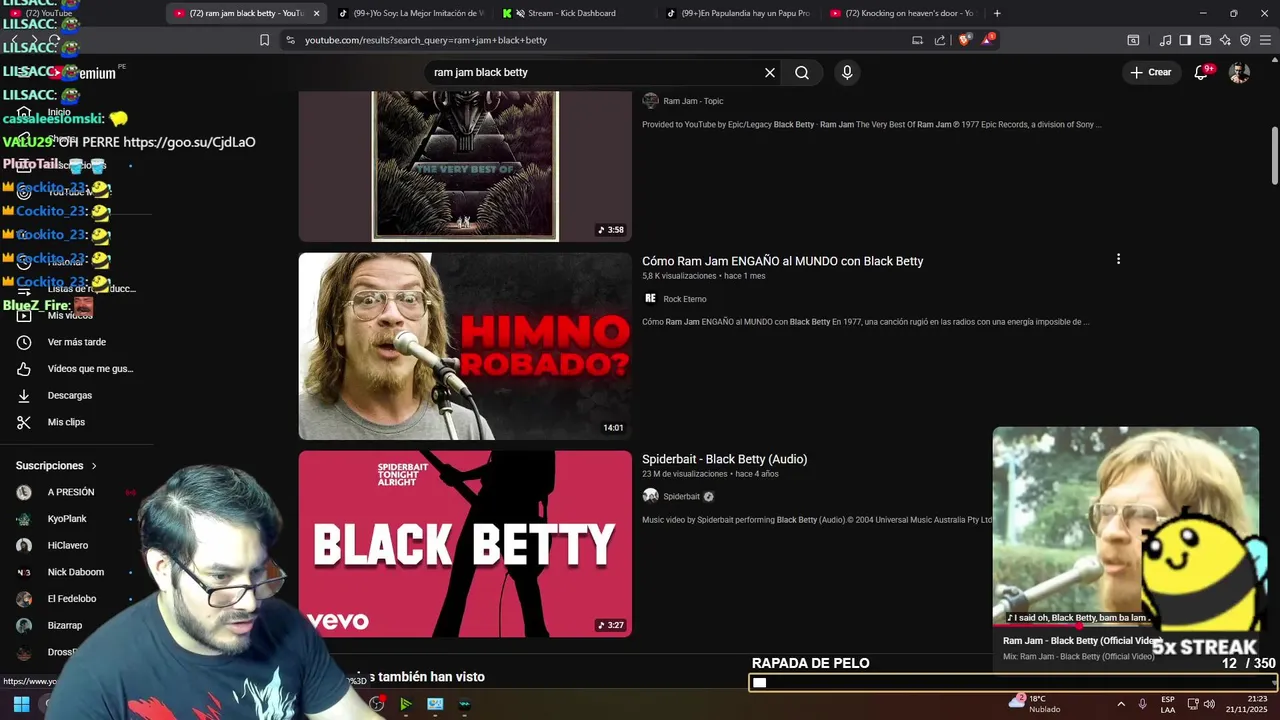This screenshot has width=1280, height=720.
Task: Click the browser URL address field
Action: tap(600, 40)
